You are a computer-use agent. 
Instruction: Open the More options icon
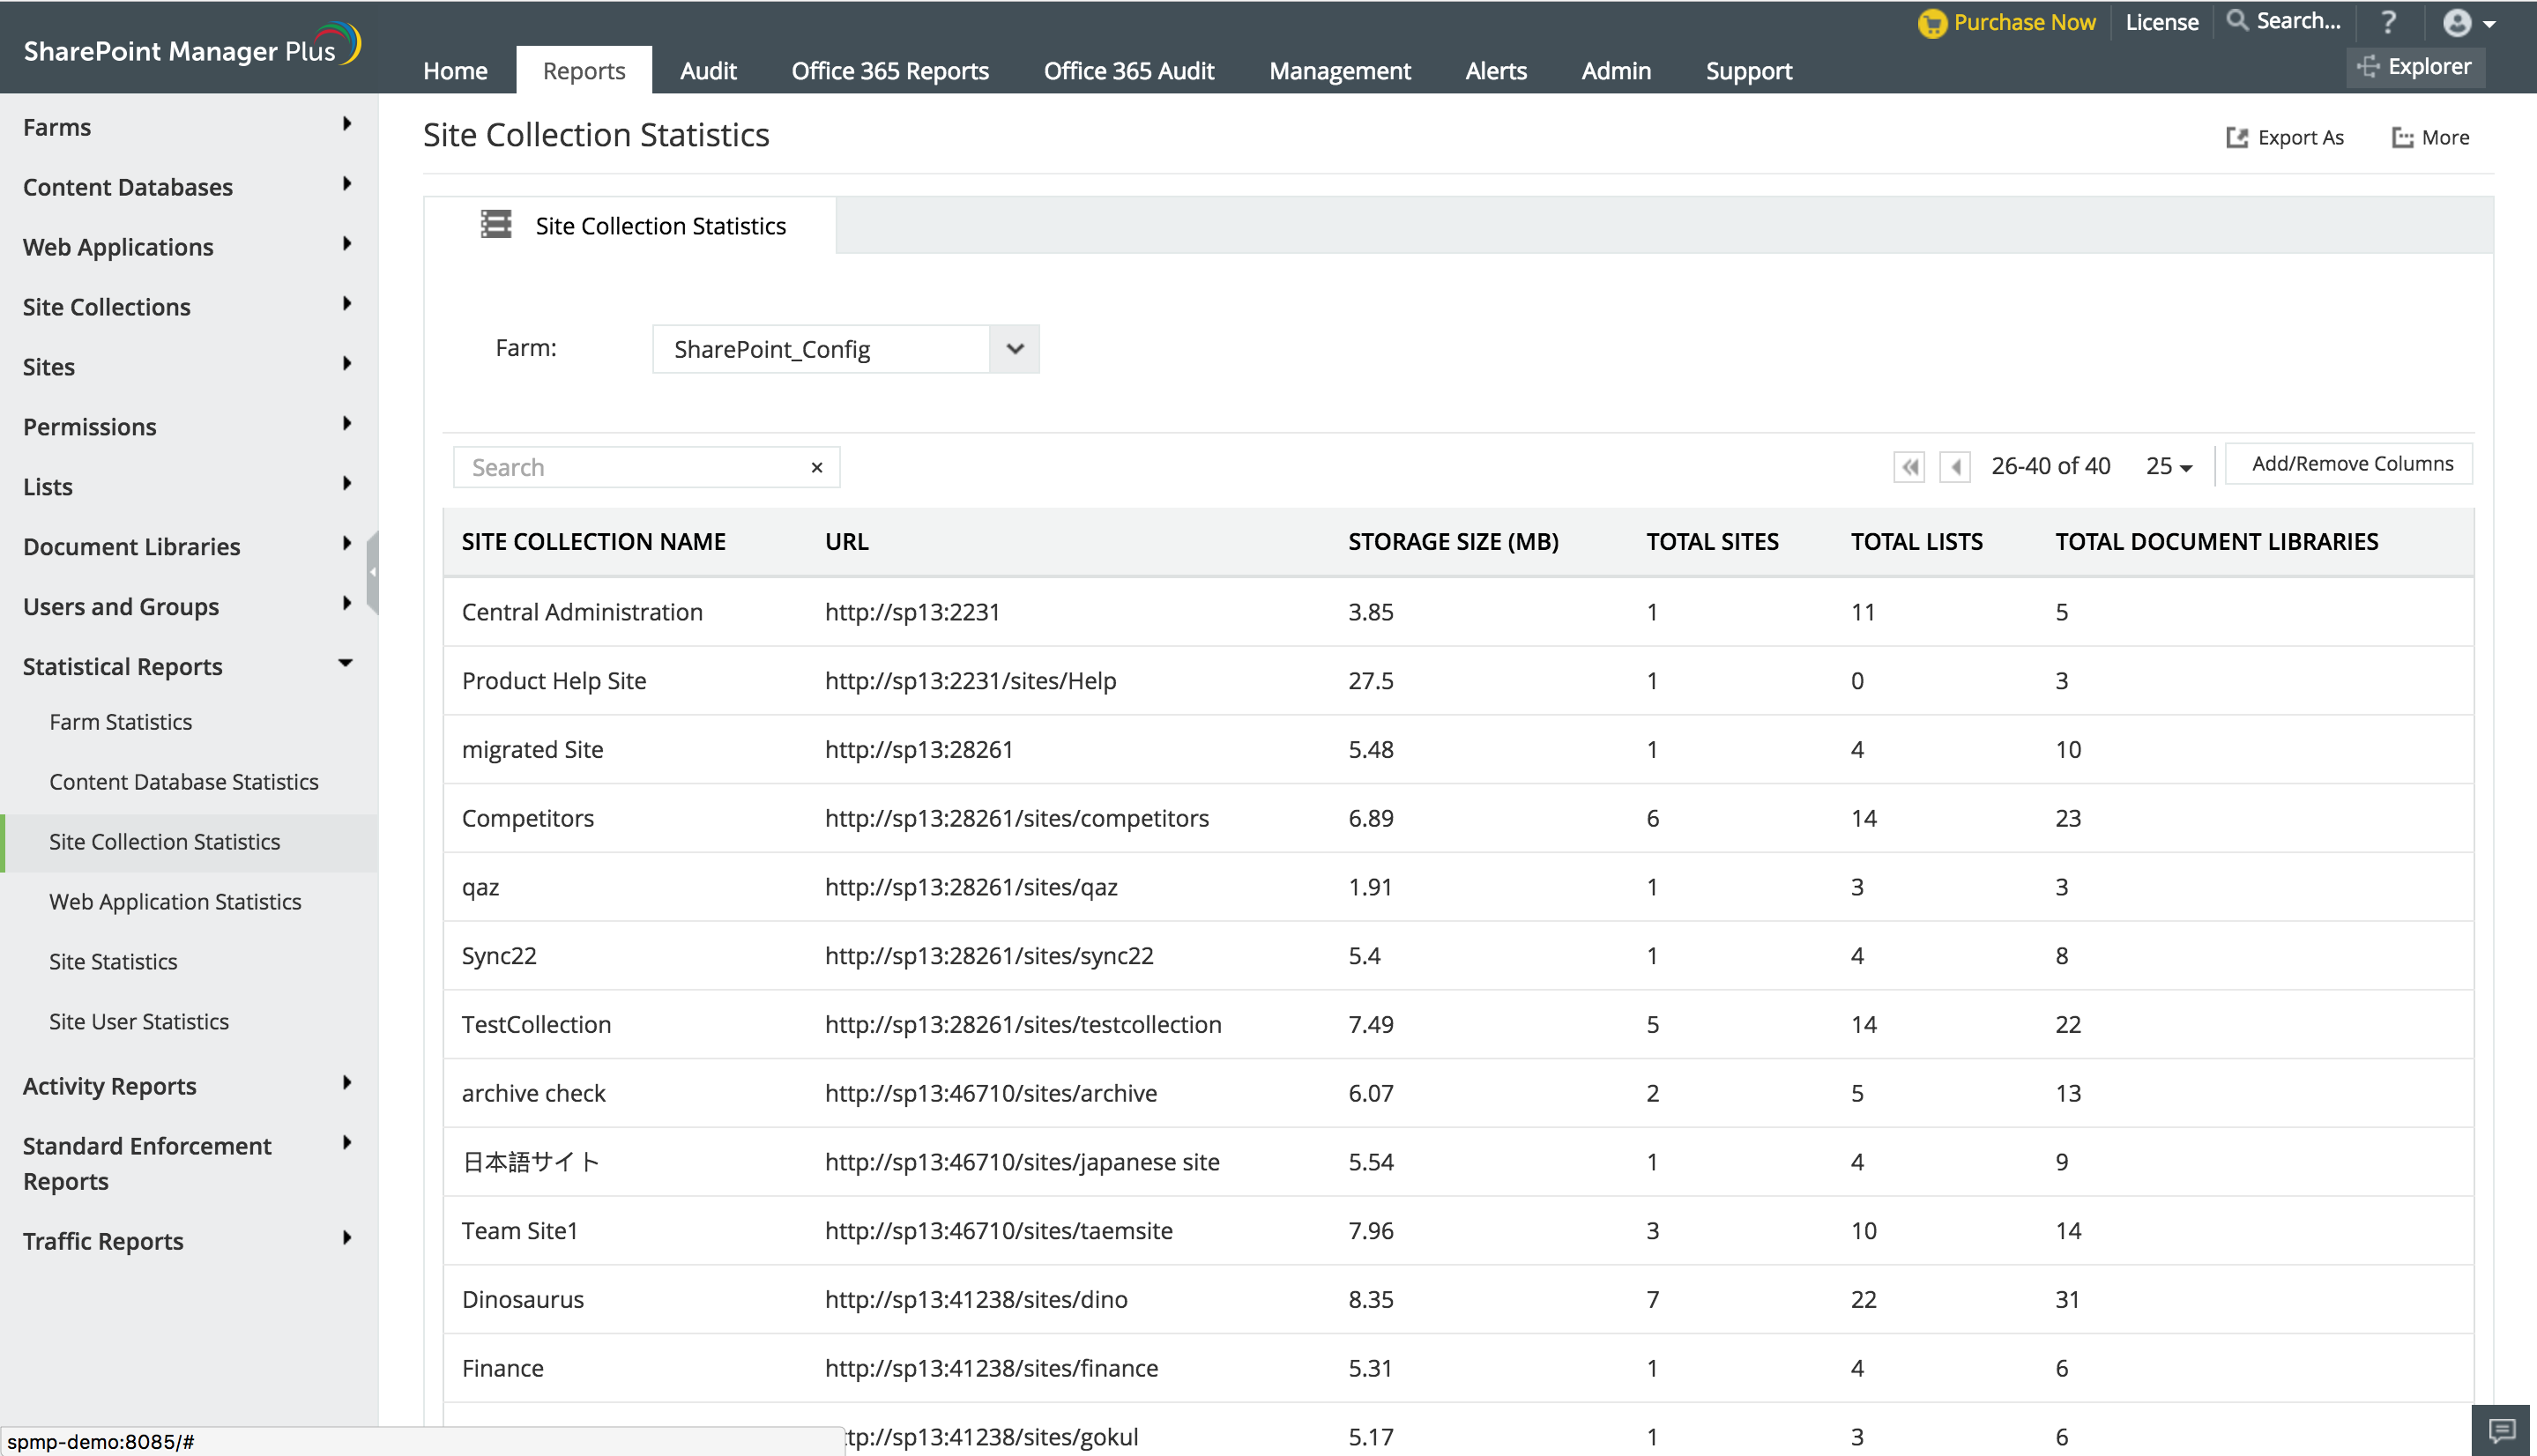pyautogui.click(x=2401, y=138)
